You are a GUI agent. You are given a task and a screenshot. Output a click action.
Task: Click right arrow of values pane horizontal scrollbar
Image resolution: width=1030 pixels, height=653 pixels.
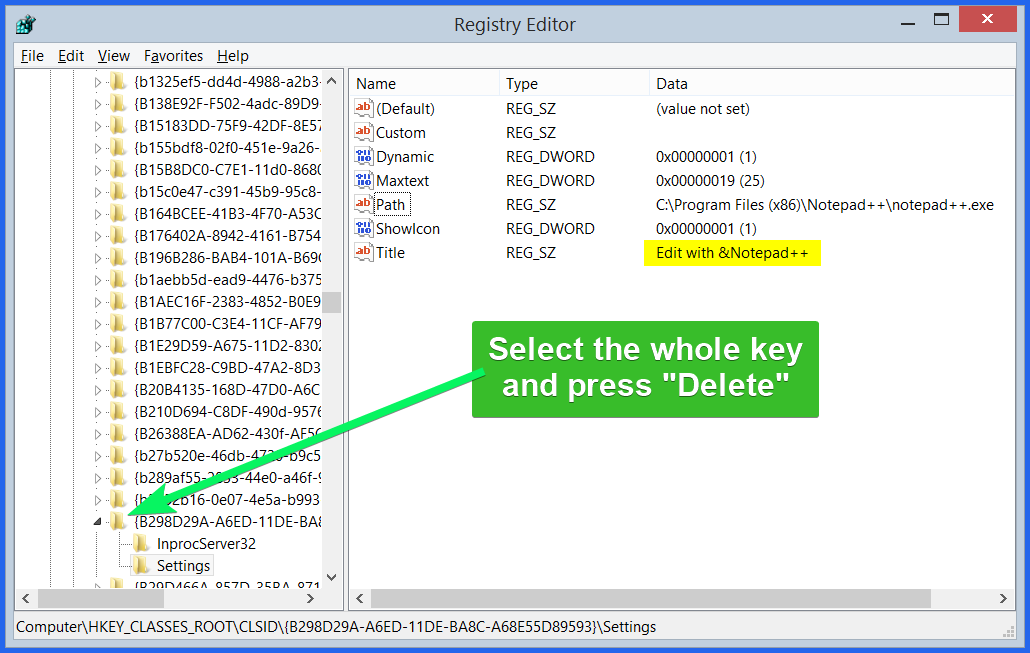1003,598
